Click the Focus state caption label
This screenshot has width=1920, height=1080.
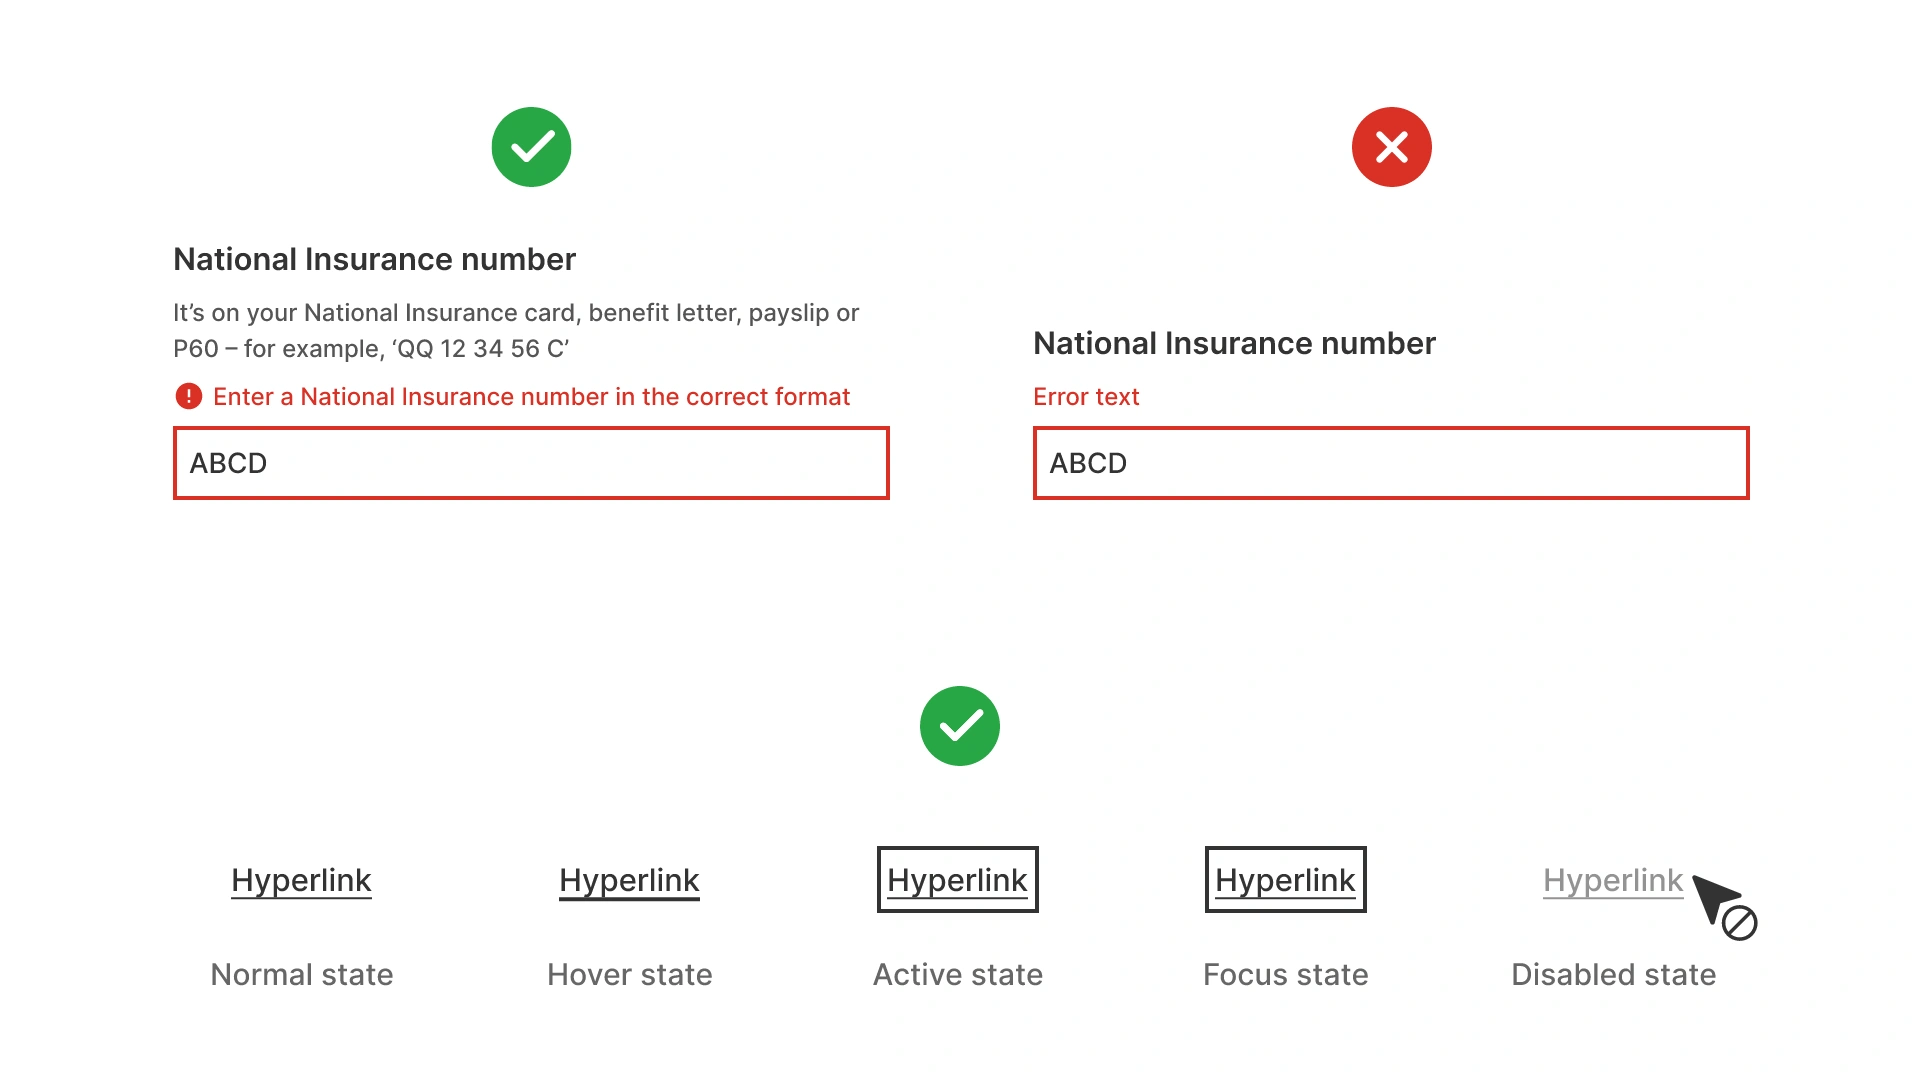(1285, 974)
